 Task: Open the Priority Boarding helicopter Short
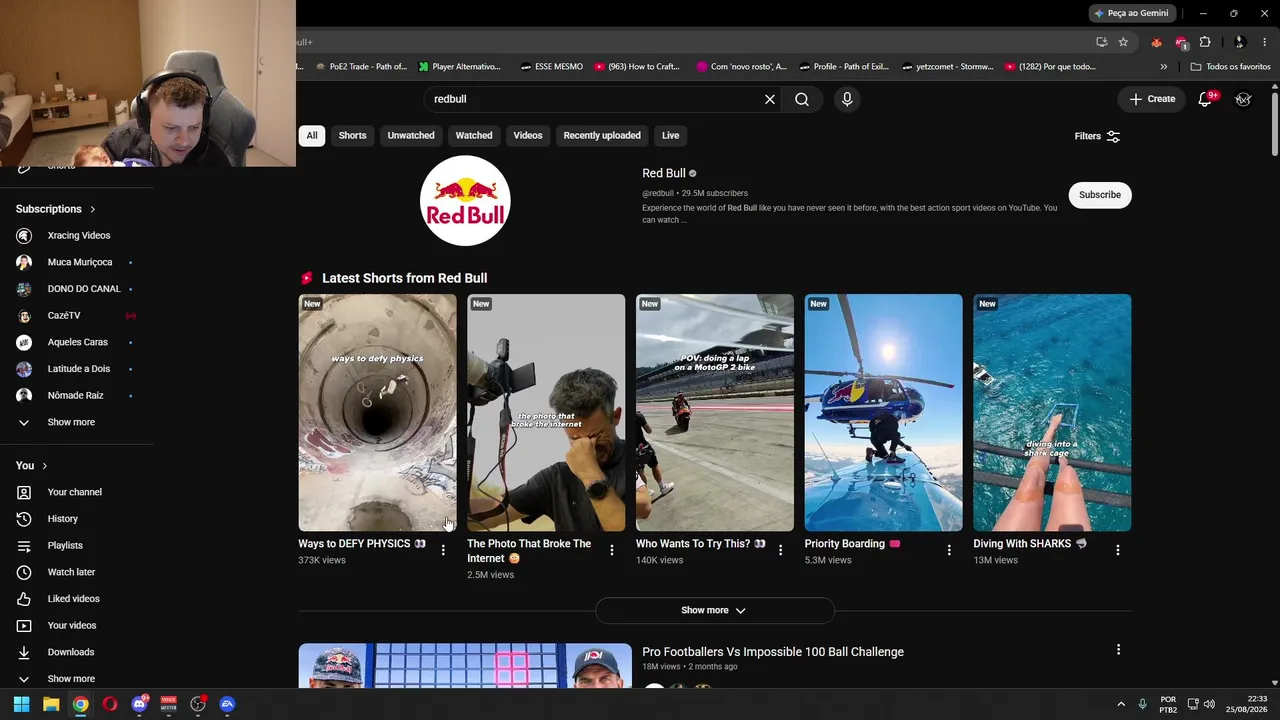pyautogui.click(x=884, y=412)
